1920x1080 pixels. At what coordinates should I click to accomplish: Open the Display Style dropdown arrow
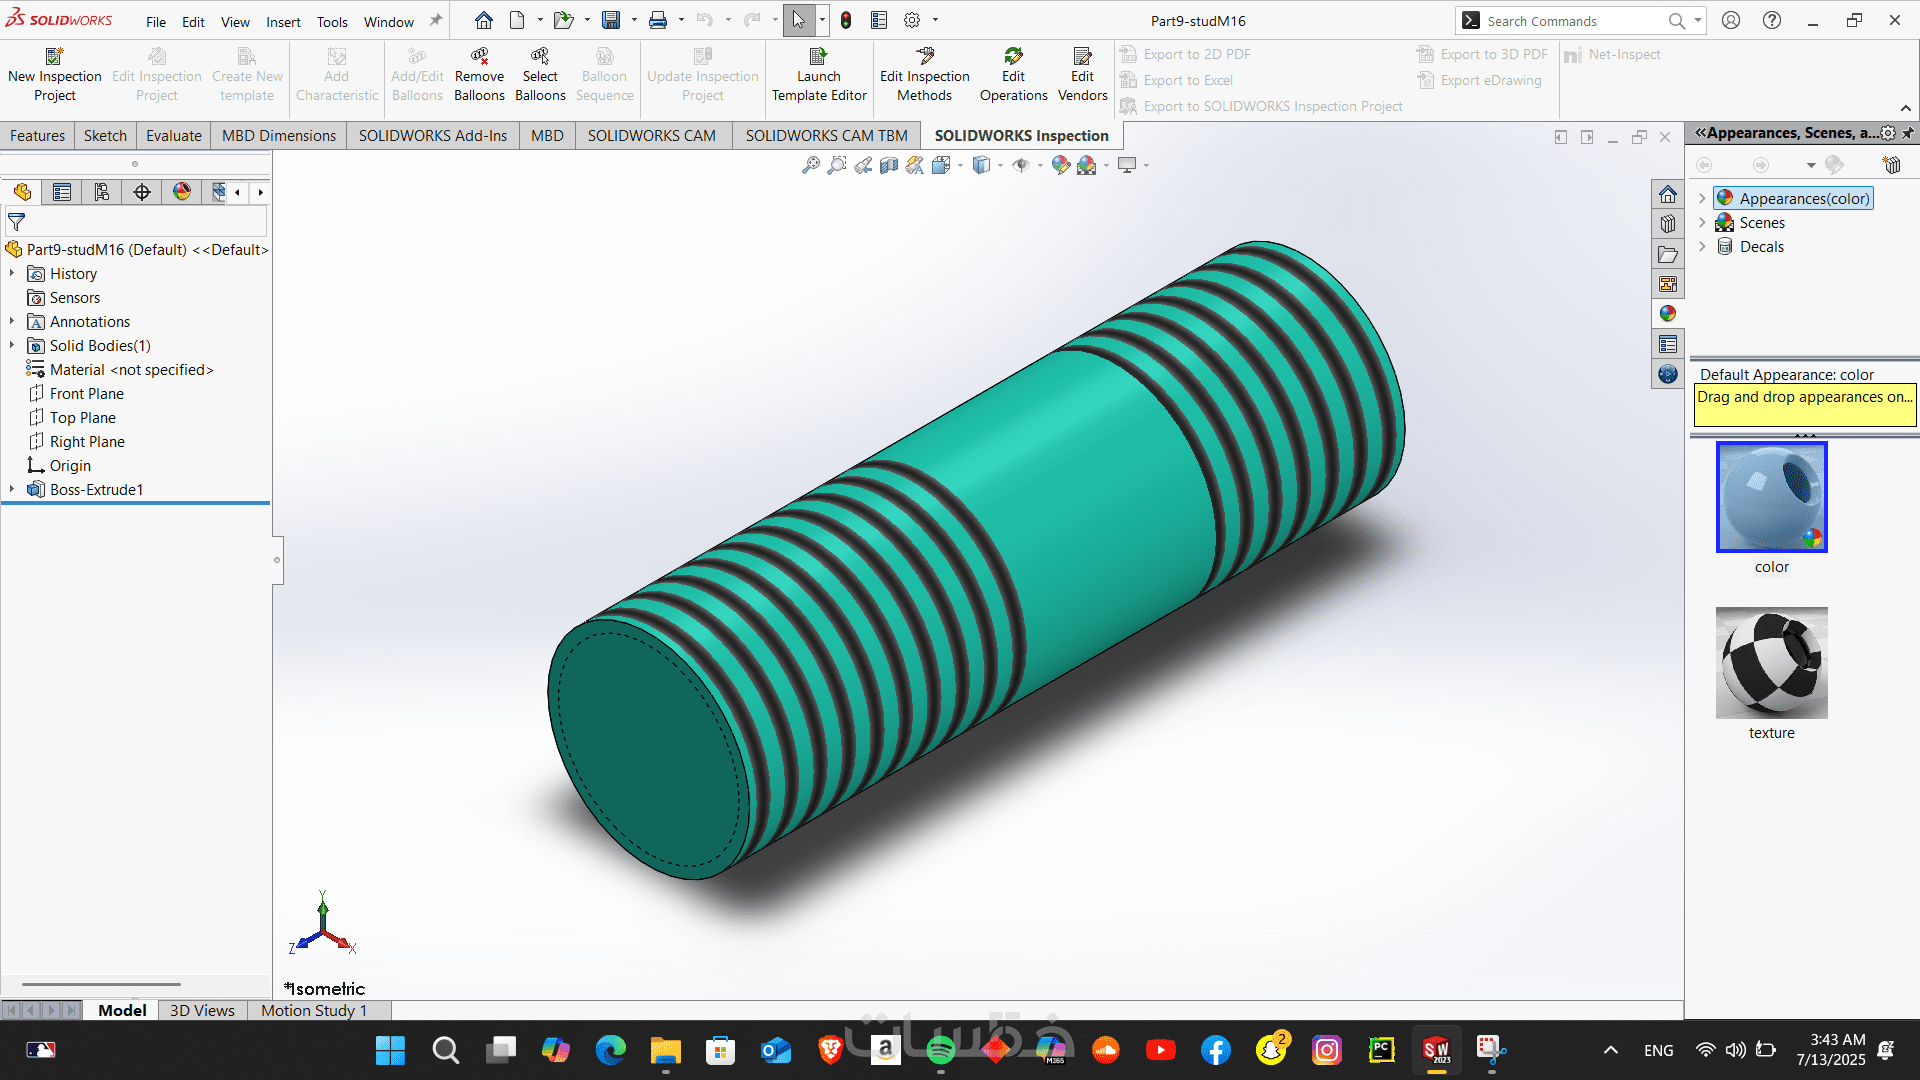pos(1000,165)
